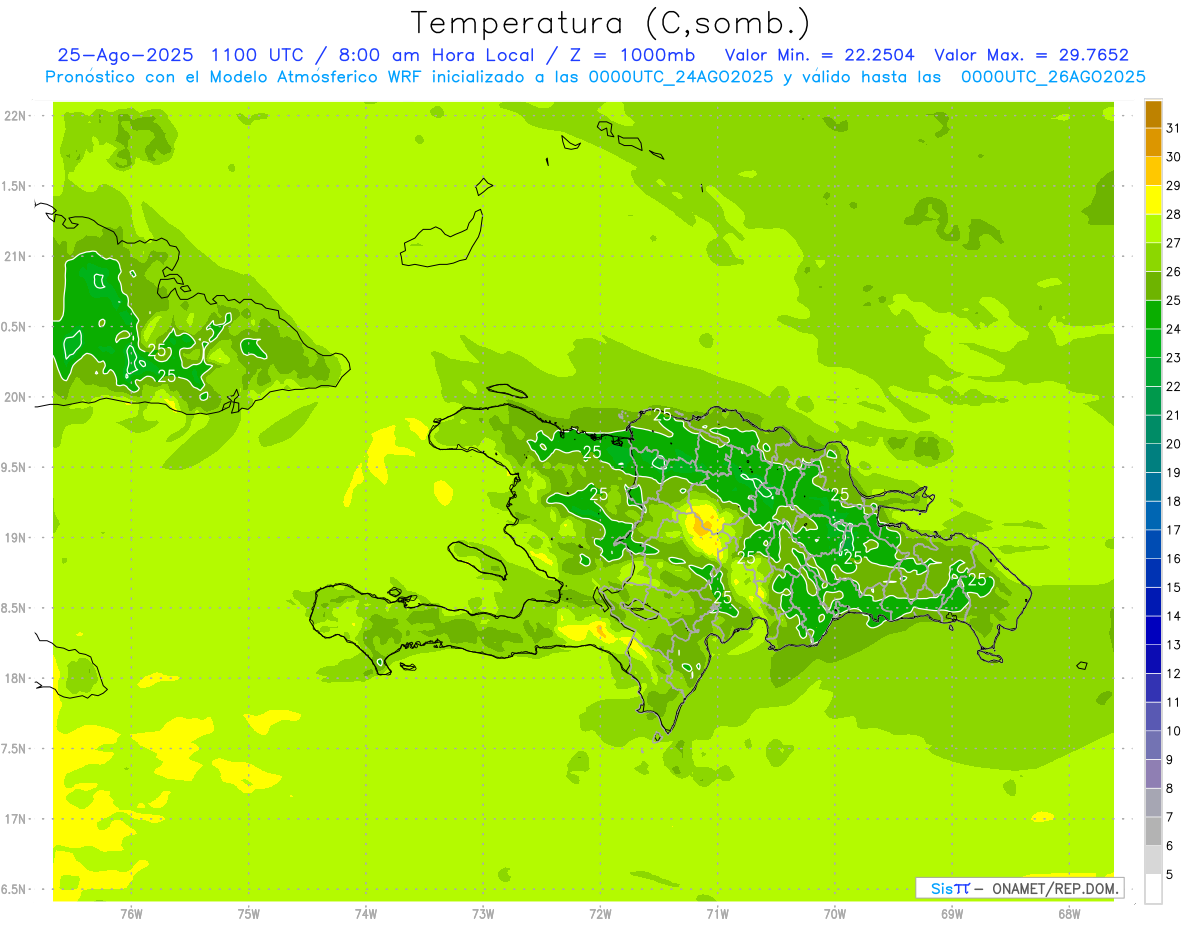Select the date text "25-Ago-2025"
Viewport: 1200px width, 927px height.
tap(127, 55)
